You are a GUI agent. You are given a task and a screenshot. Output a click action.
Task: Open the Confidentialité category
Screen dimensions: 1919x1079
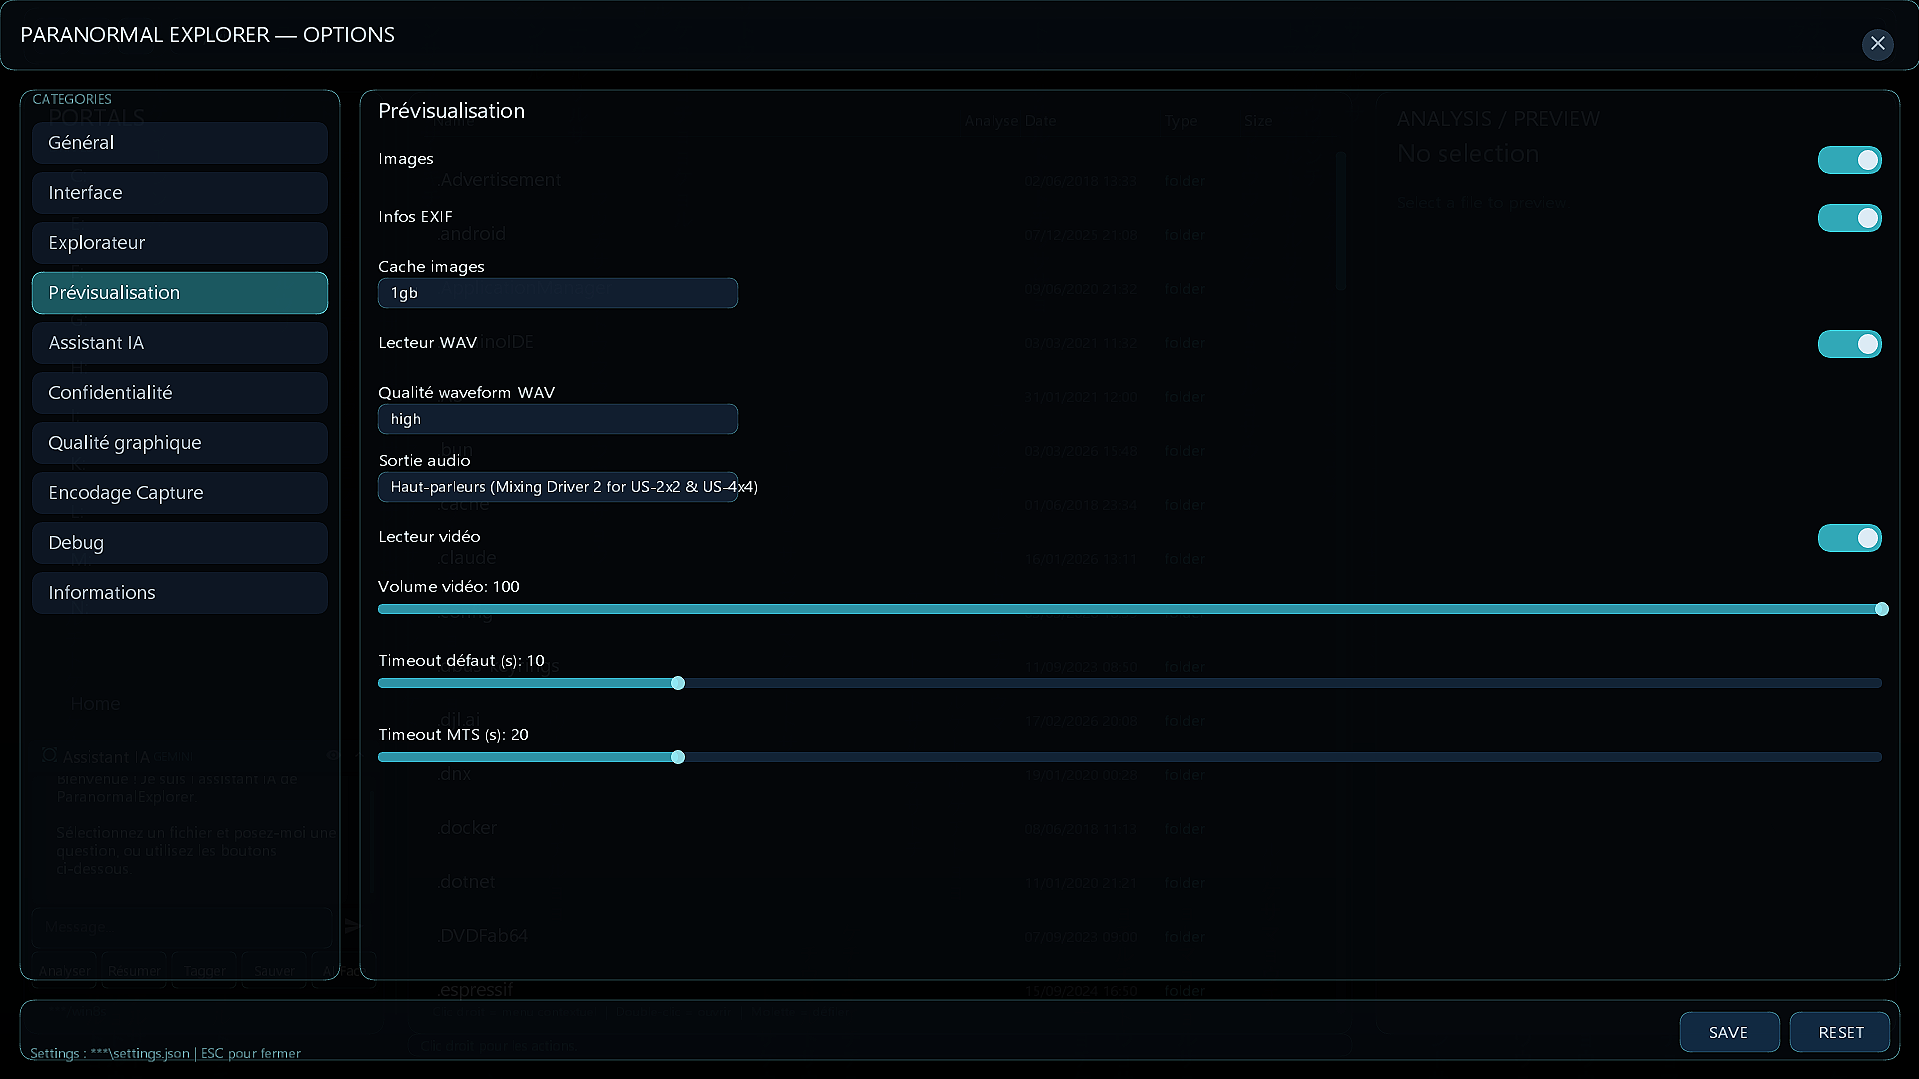tap(180, 393)
